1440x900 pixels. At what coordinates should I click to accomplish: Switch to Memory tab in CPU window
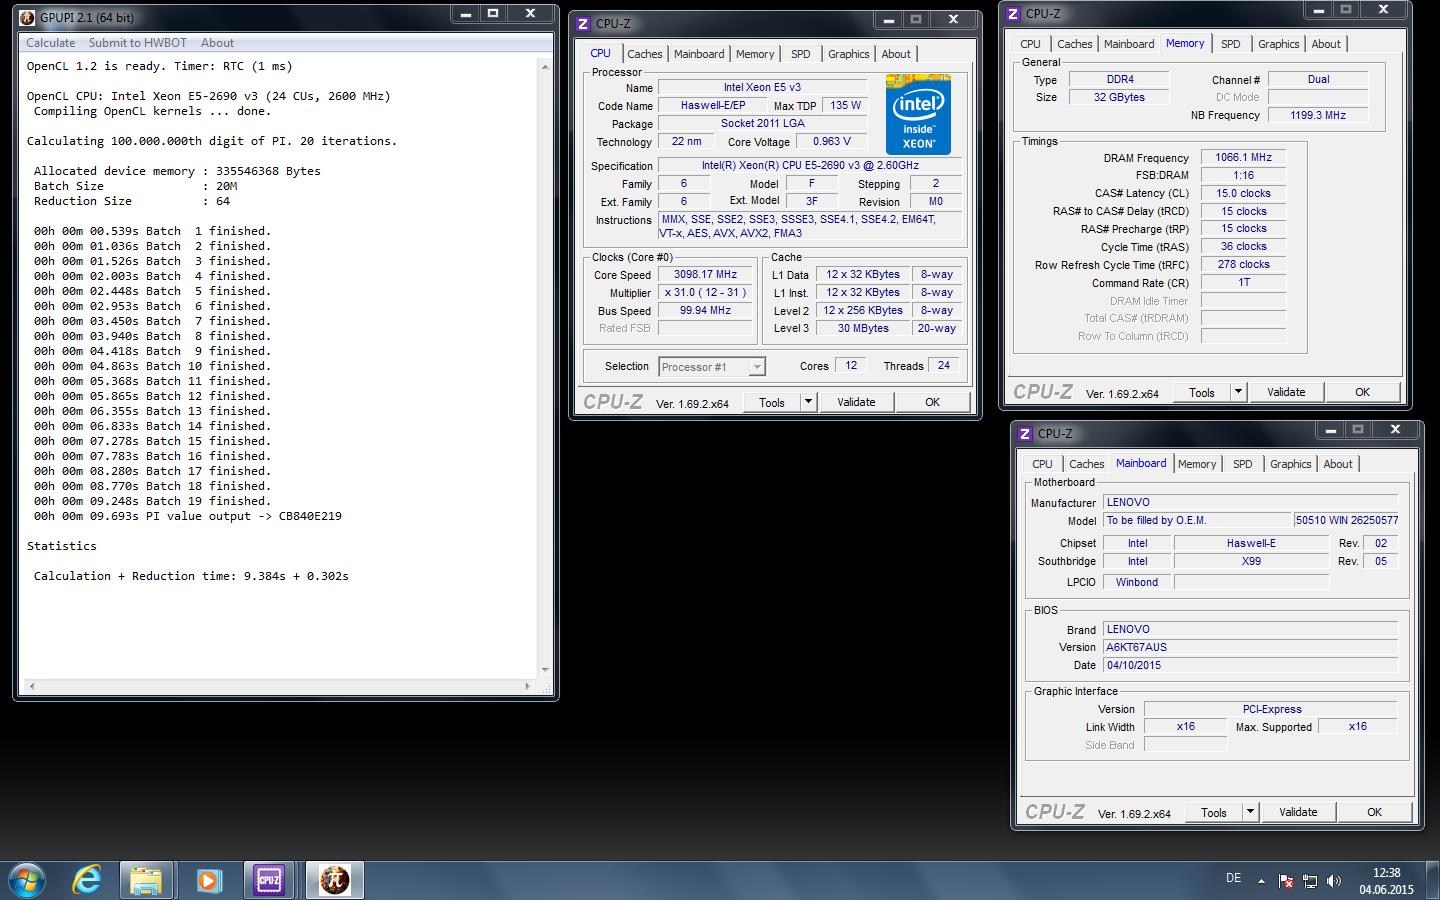[755, 54]
